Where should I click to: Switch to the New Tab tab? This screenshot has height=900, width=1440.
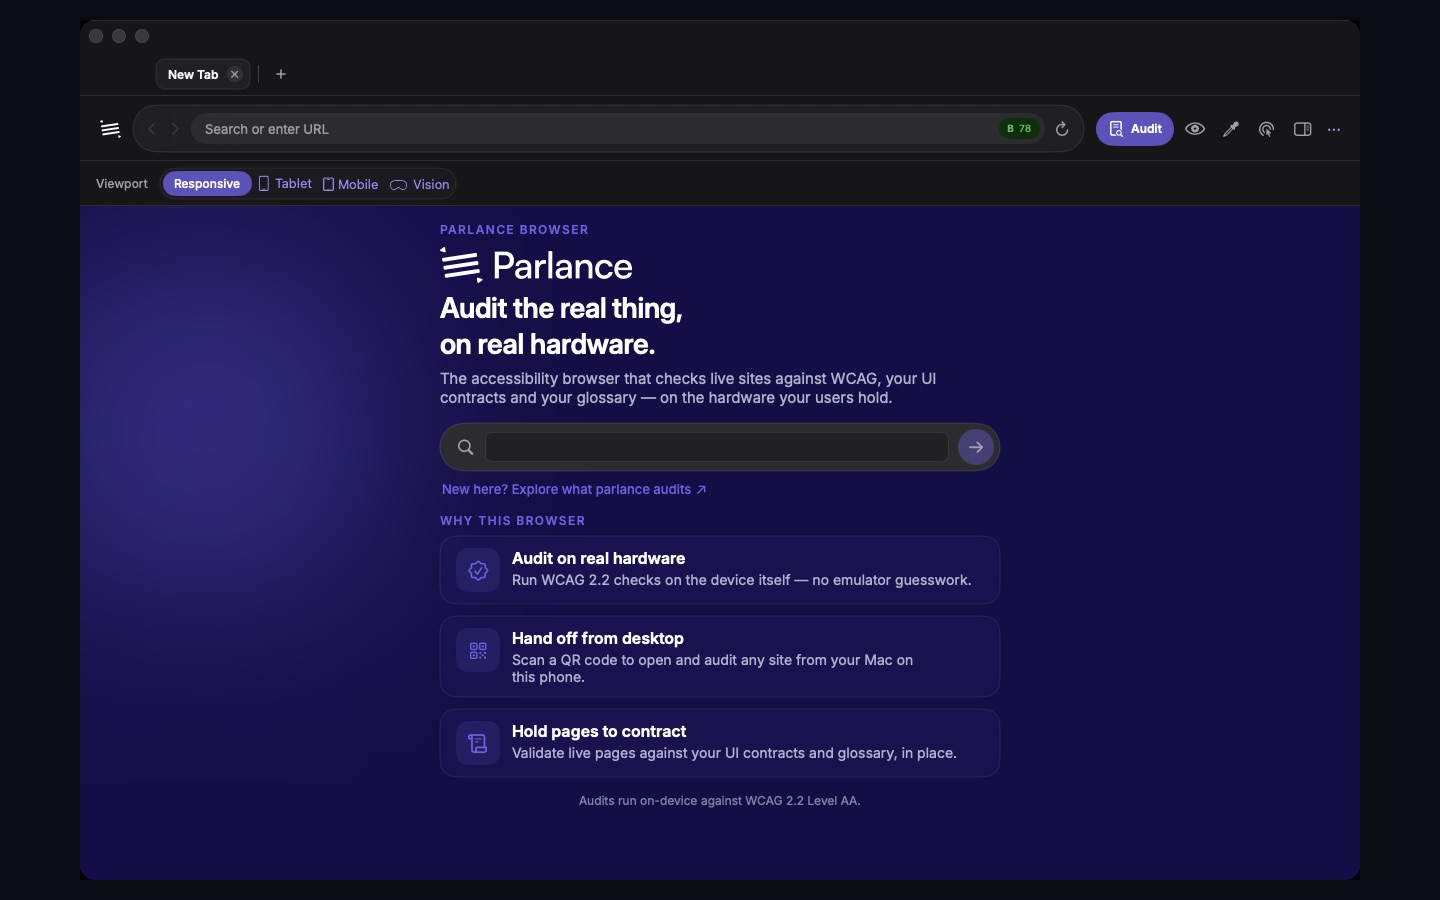193,74
